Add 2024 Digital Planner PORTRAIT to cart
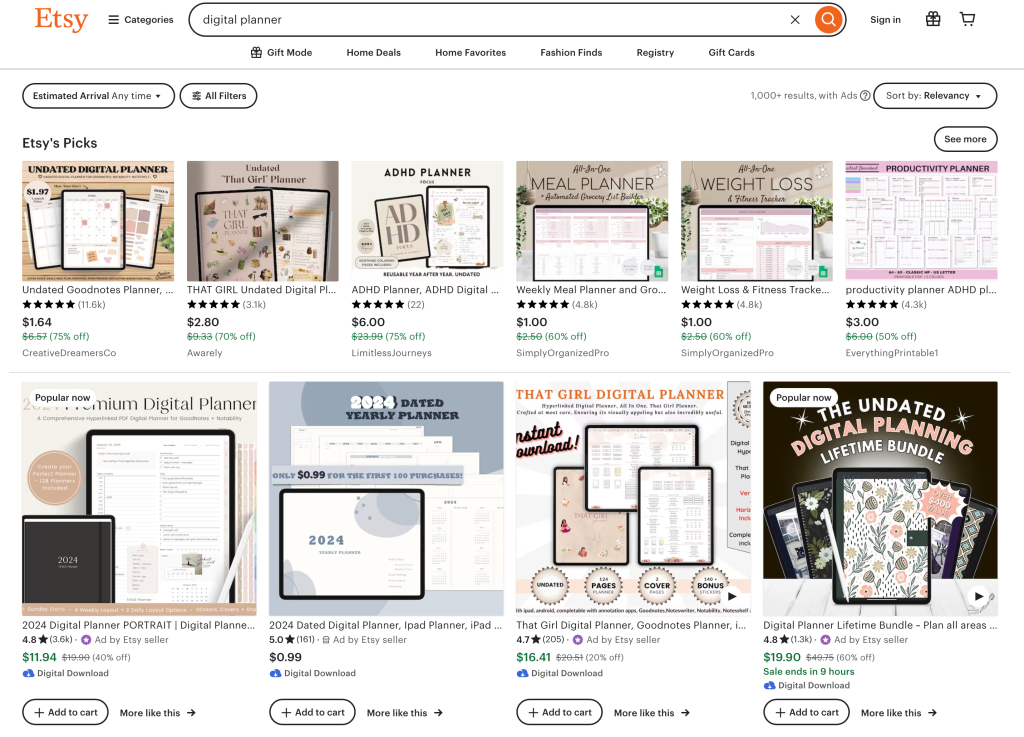The image size is (1024, 737). click(66, 712)
